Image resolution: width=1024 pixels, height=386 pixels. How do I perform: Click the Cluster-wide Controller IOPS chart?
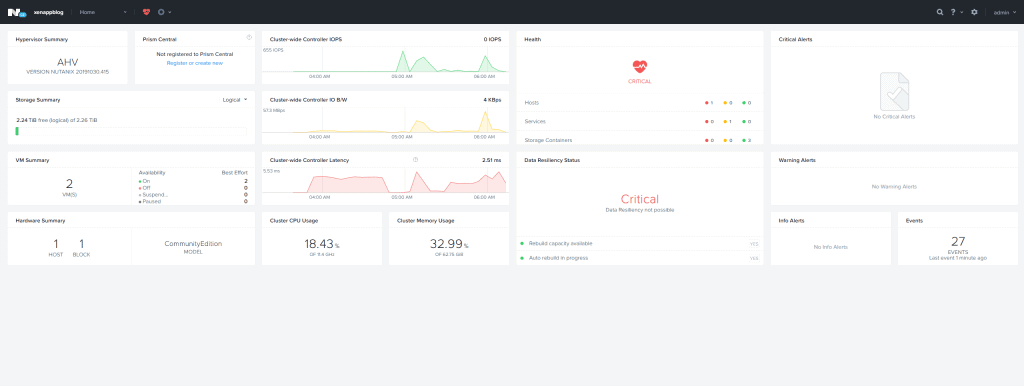[385, 63]
